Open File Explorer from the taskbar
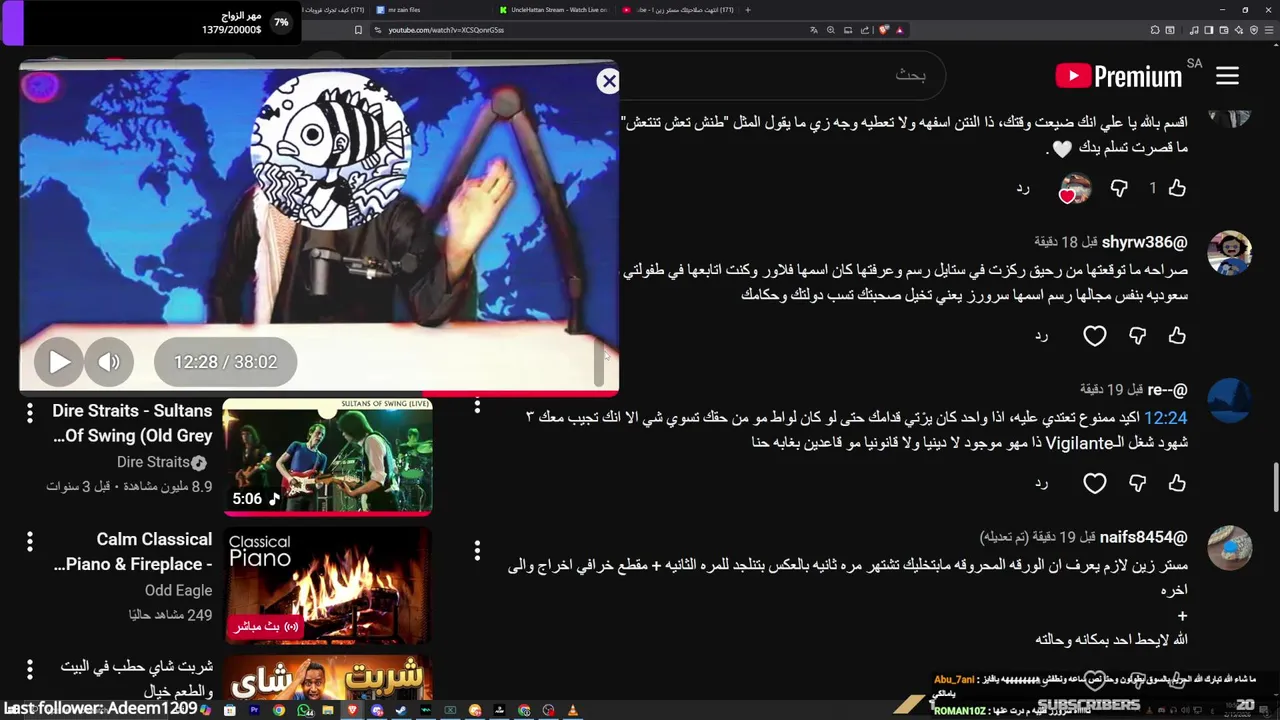1280x720 pixels. point(328,710)
